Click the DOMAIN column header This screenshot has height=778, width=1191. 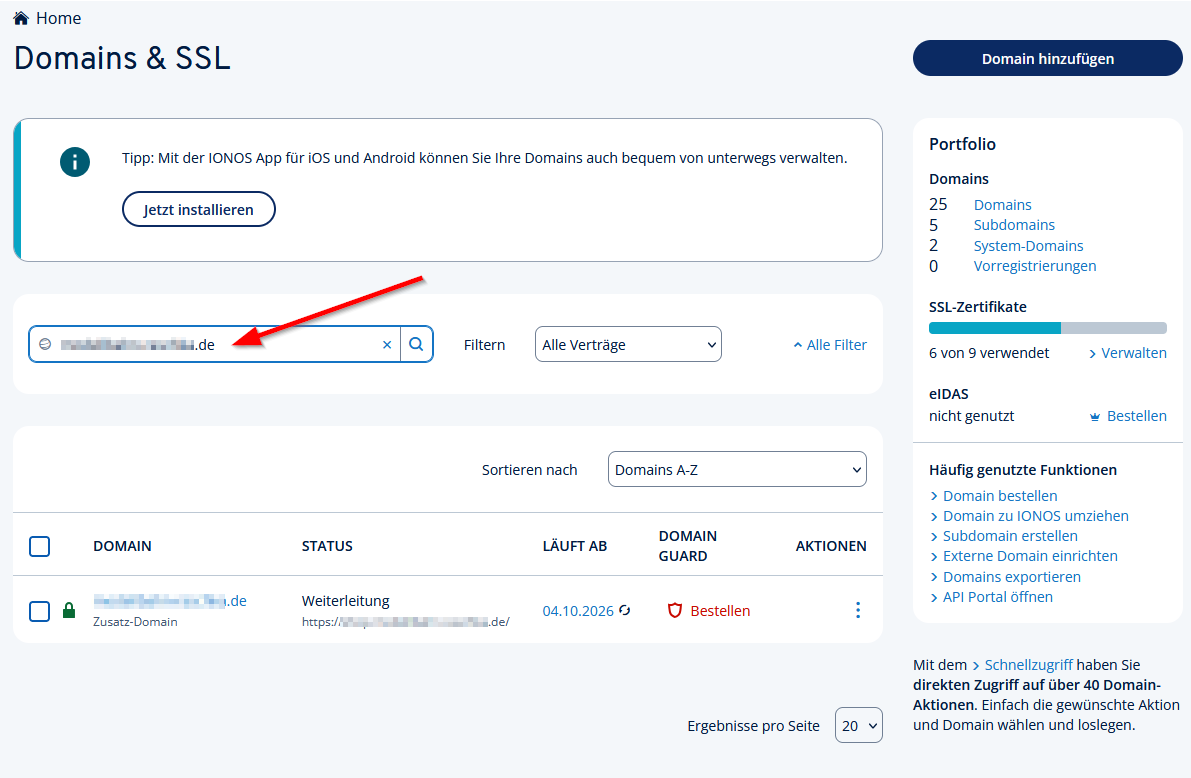coord(122,546)
